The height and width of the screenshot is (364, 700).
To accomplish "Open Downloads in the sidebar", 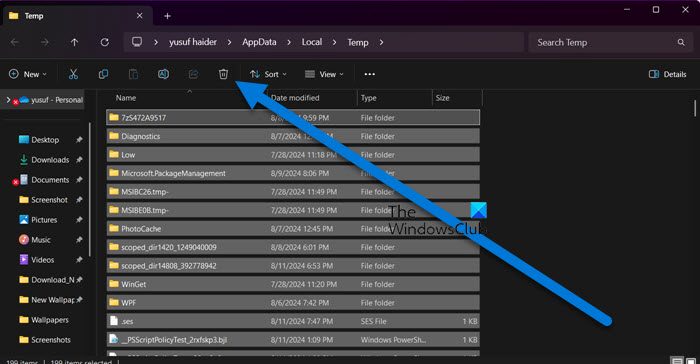I will pyautogui.click(x=45, y=160).
